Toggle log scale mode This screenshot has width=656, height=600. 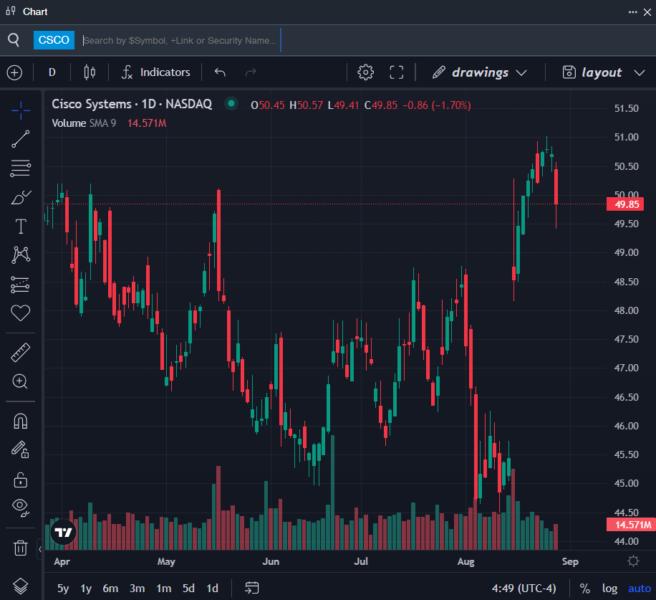tap(610, 588)
